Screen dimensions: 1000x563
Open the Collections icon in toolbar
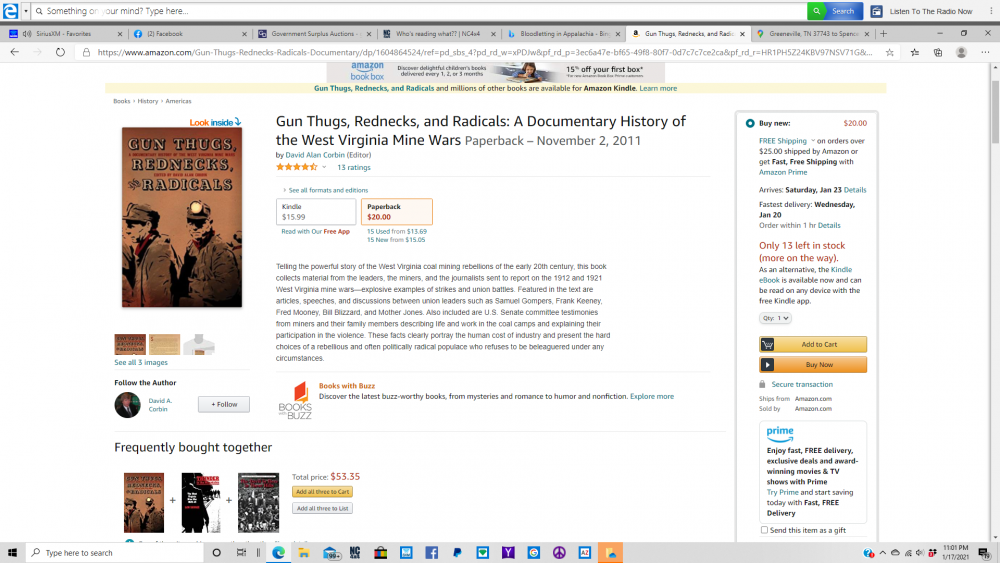tap(938, 52)
